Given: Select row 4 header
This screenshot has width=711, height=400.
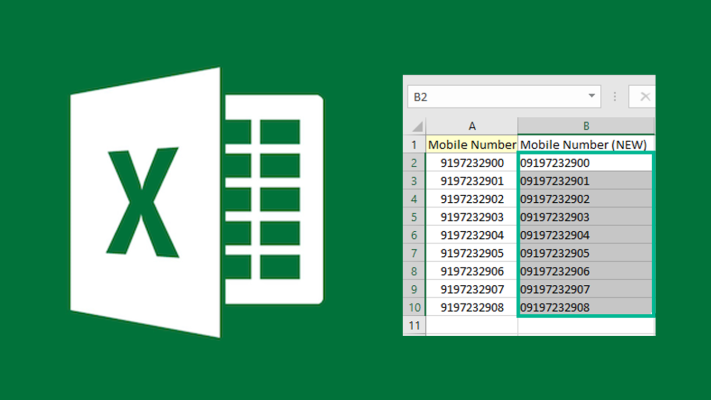Looking at the screenshot, I should click(414, 199).
